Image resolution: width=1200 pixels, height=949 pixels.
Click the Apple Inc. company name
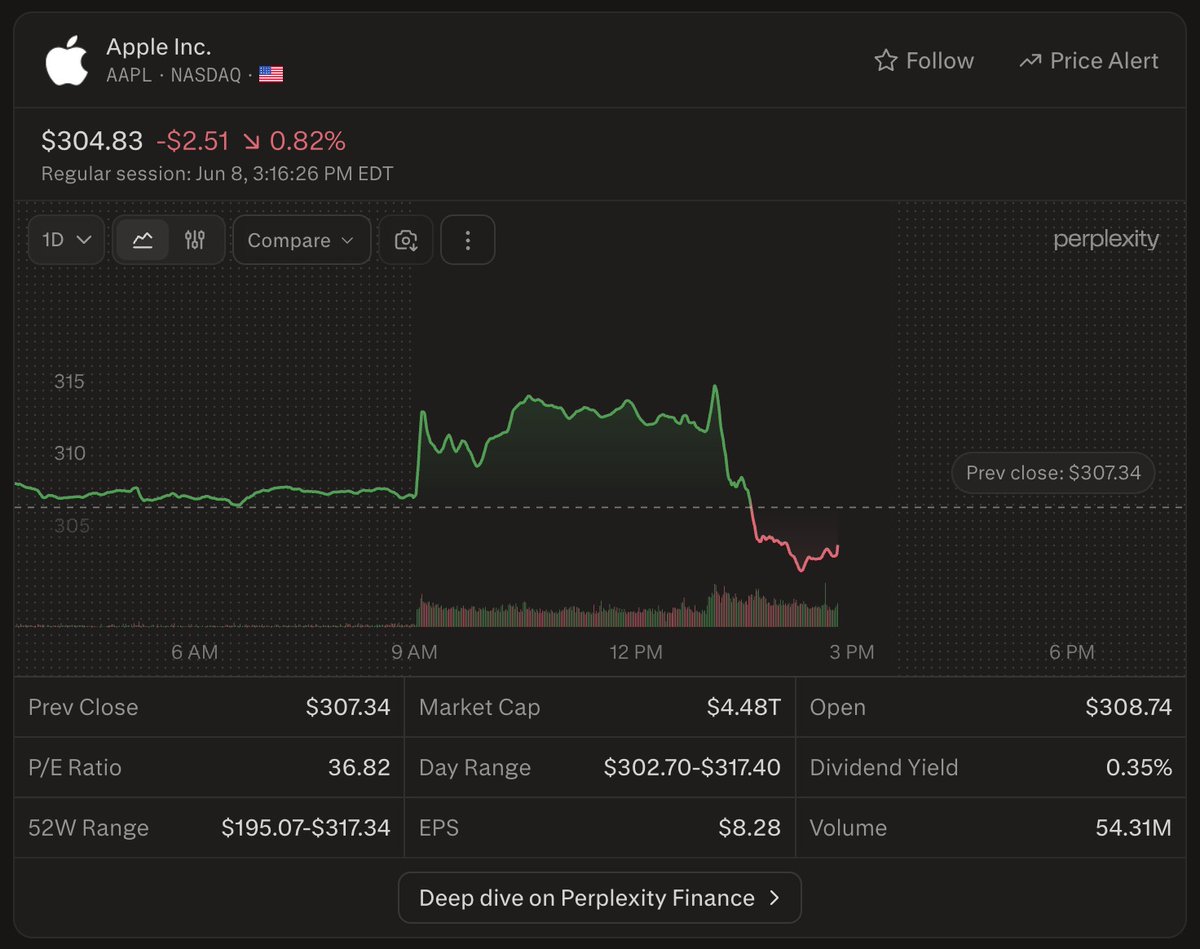point(158,46)
